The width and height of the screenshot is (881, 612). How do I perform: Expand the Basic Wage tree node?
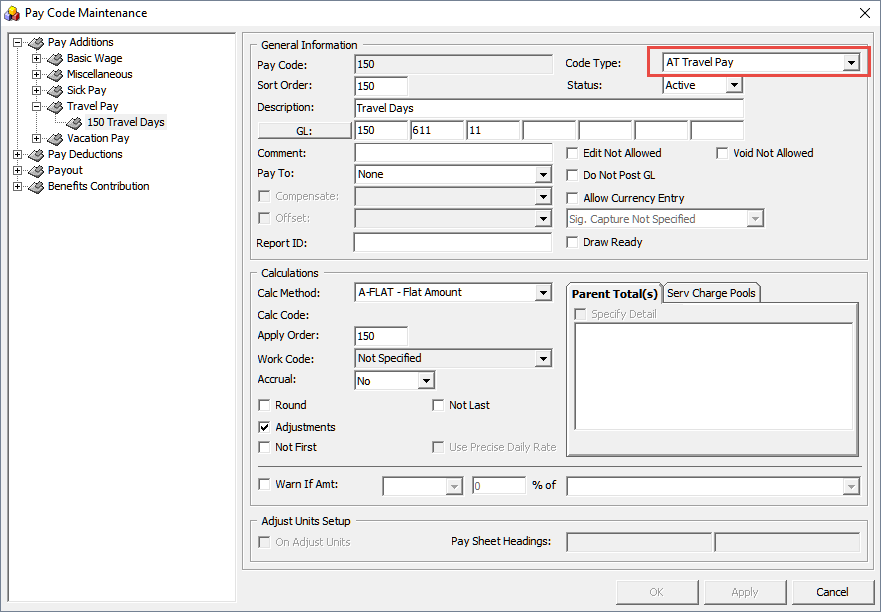(x=37, y=58)
